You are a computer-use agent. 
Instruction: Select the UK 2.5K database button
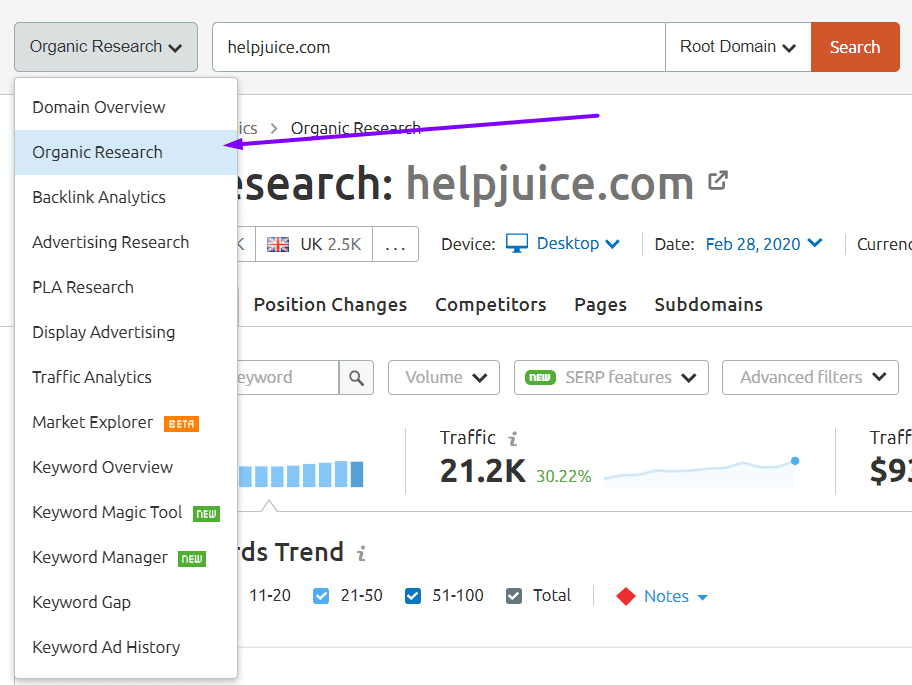coord(314,244)
